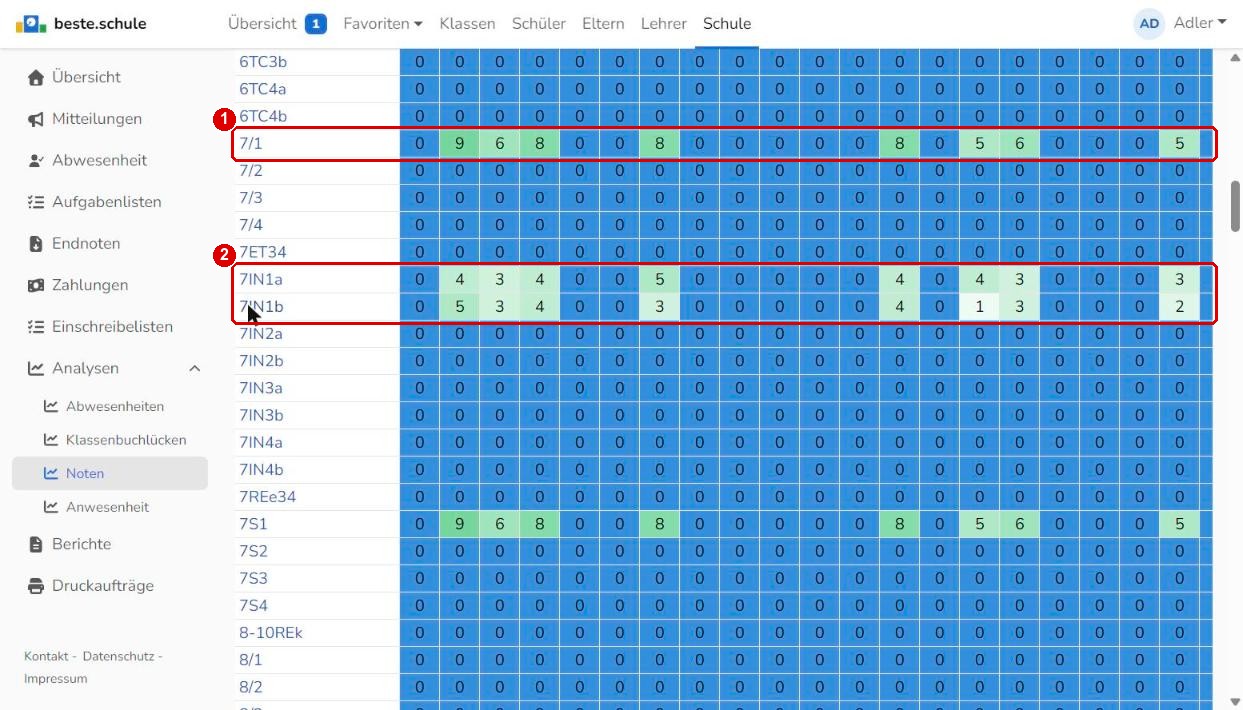Screen dimensions: 1243x710
Task: Click the person icon for Abwesenheit
Action: (36, 161)
